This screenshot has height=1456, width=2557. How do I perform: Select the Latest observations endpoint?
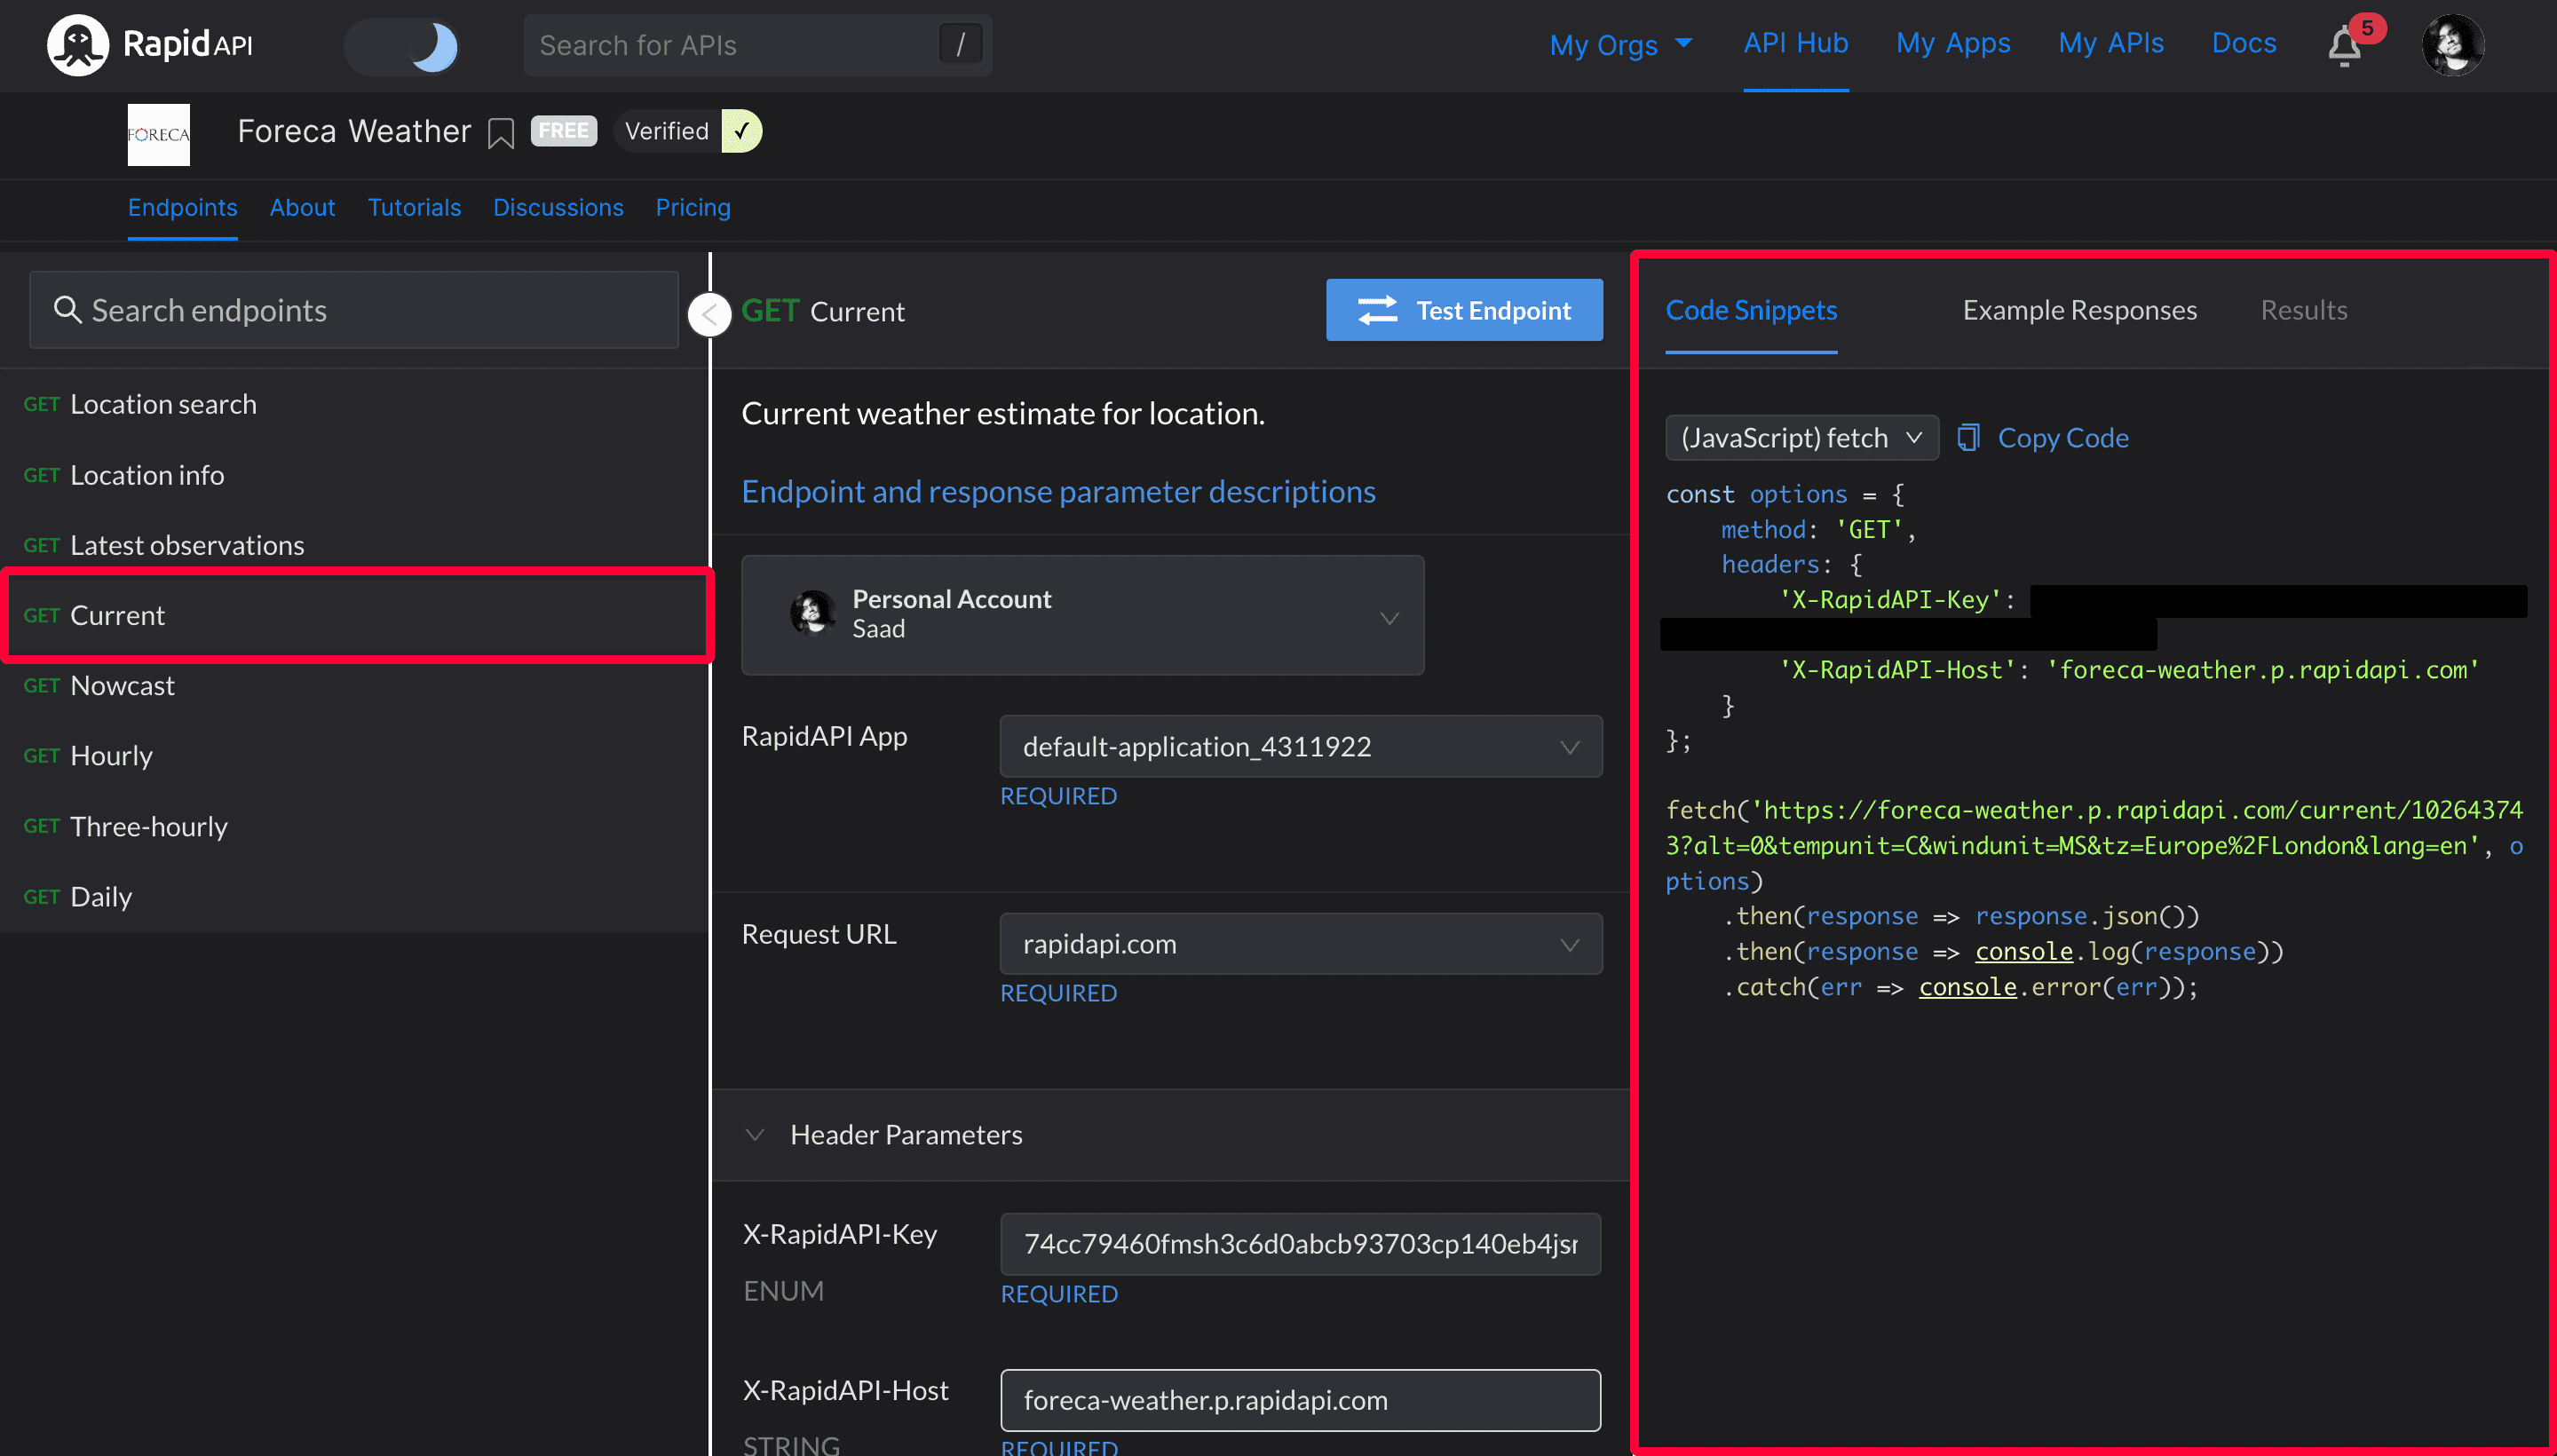tap(354, 545)
